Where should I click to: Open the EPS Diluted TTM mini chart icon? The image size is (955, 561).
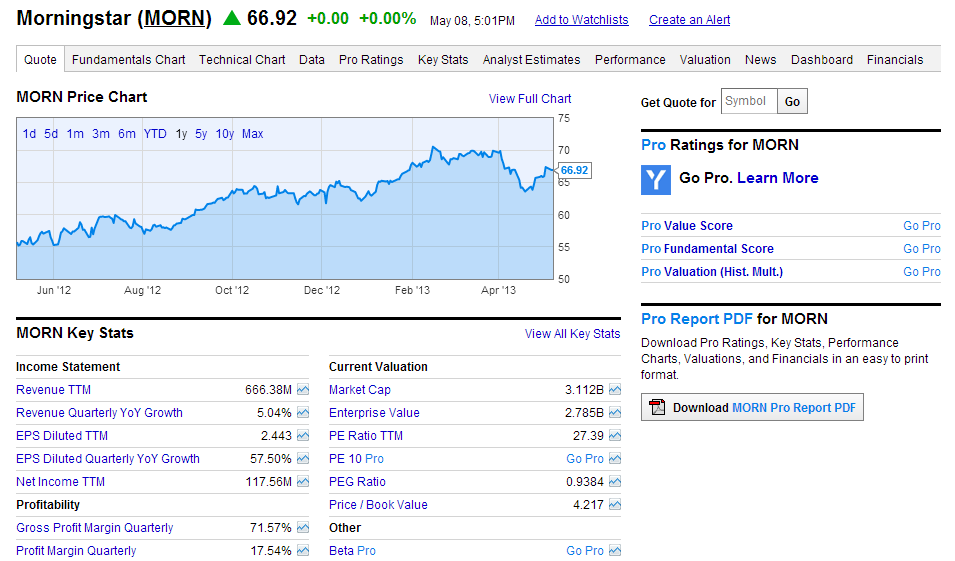pyautogui.click(x=303, y=436)
